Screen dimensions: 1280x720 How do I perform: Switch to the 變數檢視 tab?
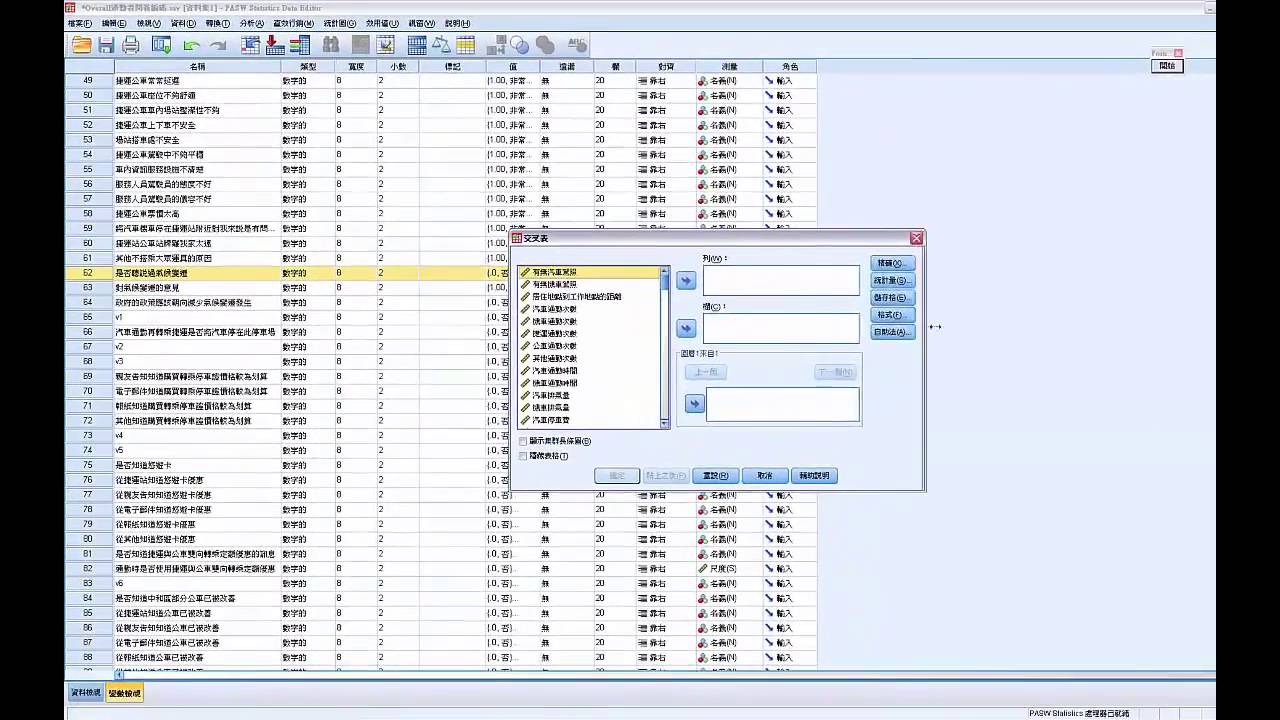[x=125, y=693]
